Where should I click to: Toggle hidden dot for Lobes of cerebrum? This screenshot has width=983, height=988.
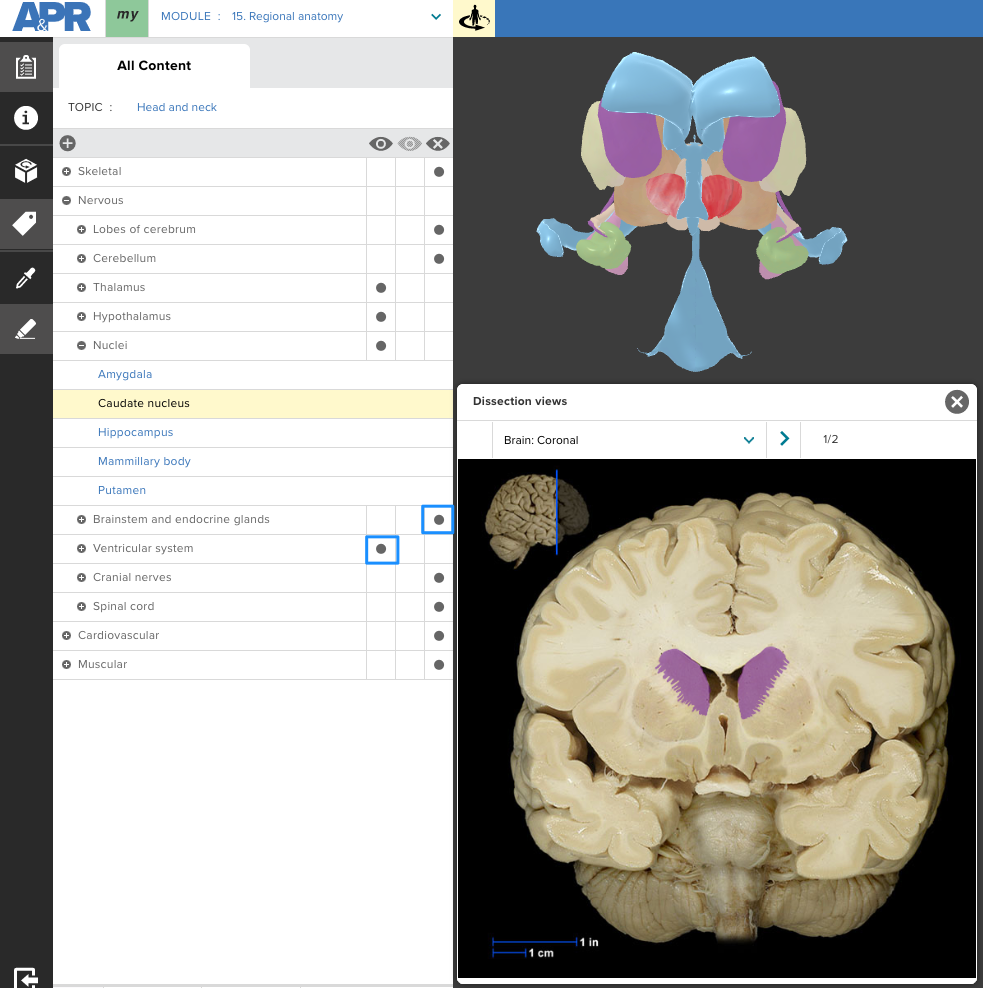[x=439, y=230]
